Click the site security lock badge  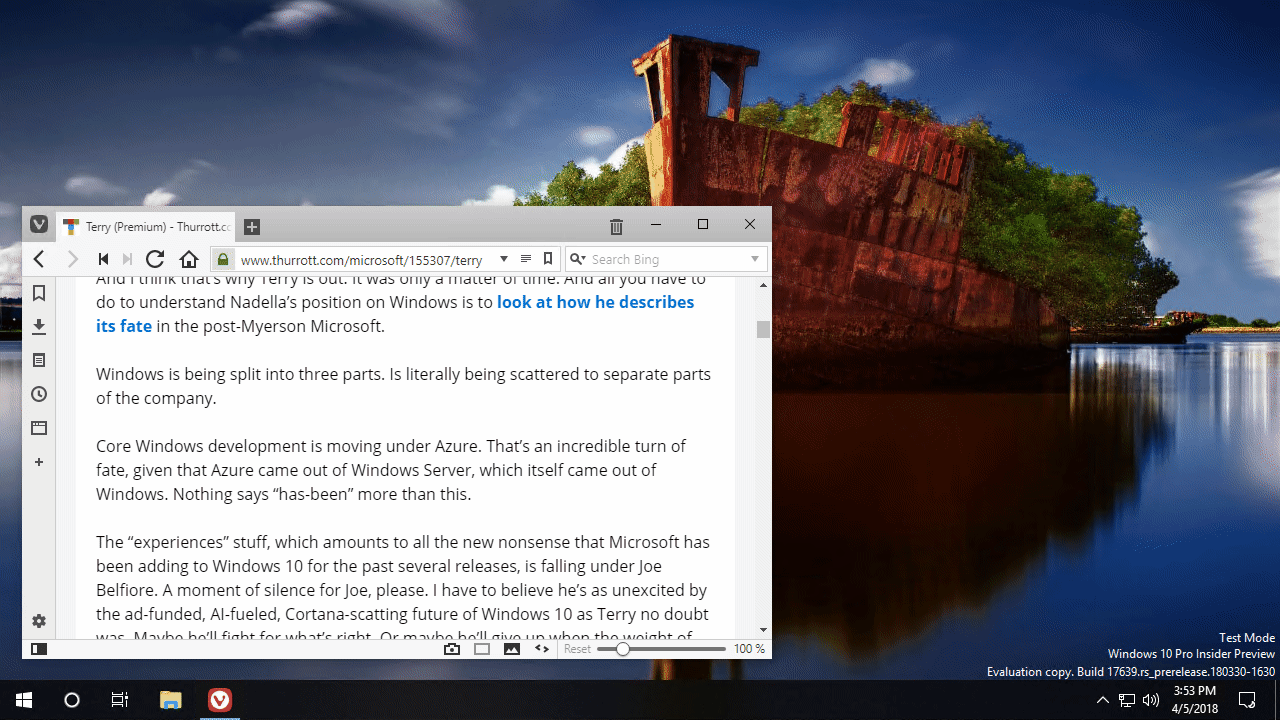(x=222, y=259)
